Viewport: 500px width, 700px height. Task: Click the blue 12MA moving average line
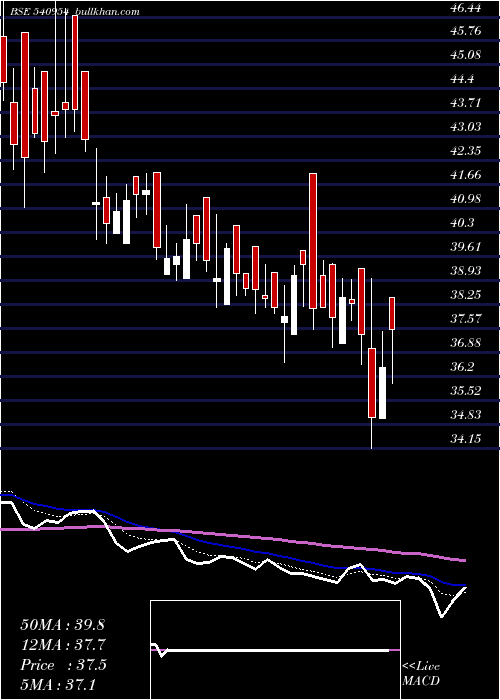coord(232,548)
